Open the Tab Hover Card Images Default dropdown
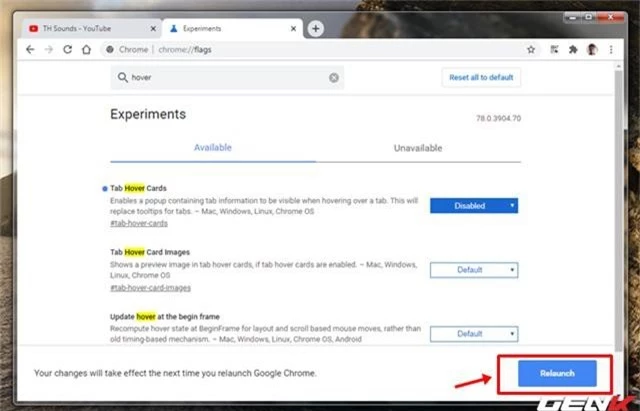This screenshot has width=640, height=411. click(474, 270)
